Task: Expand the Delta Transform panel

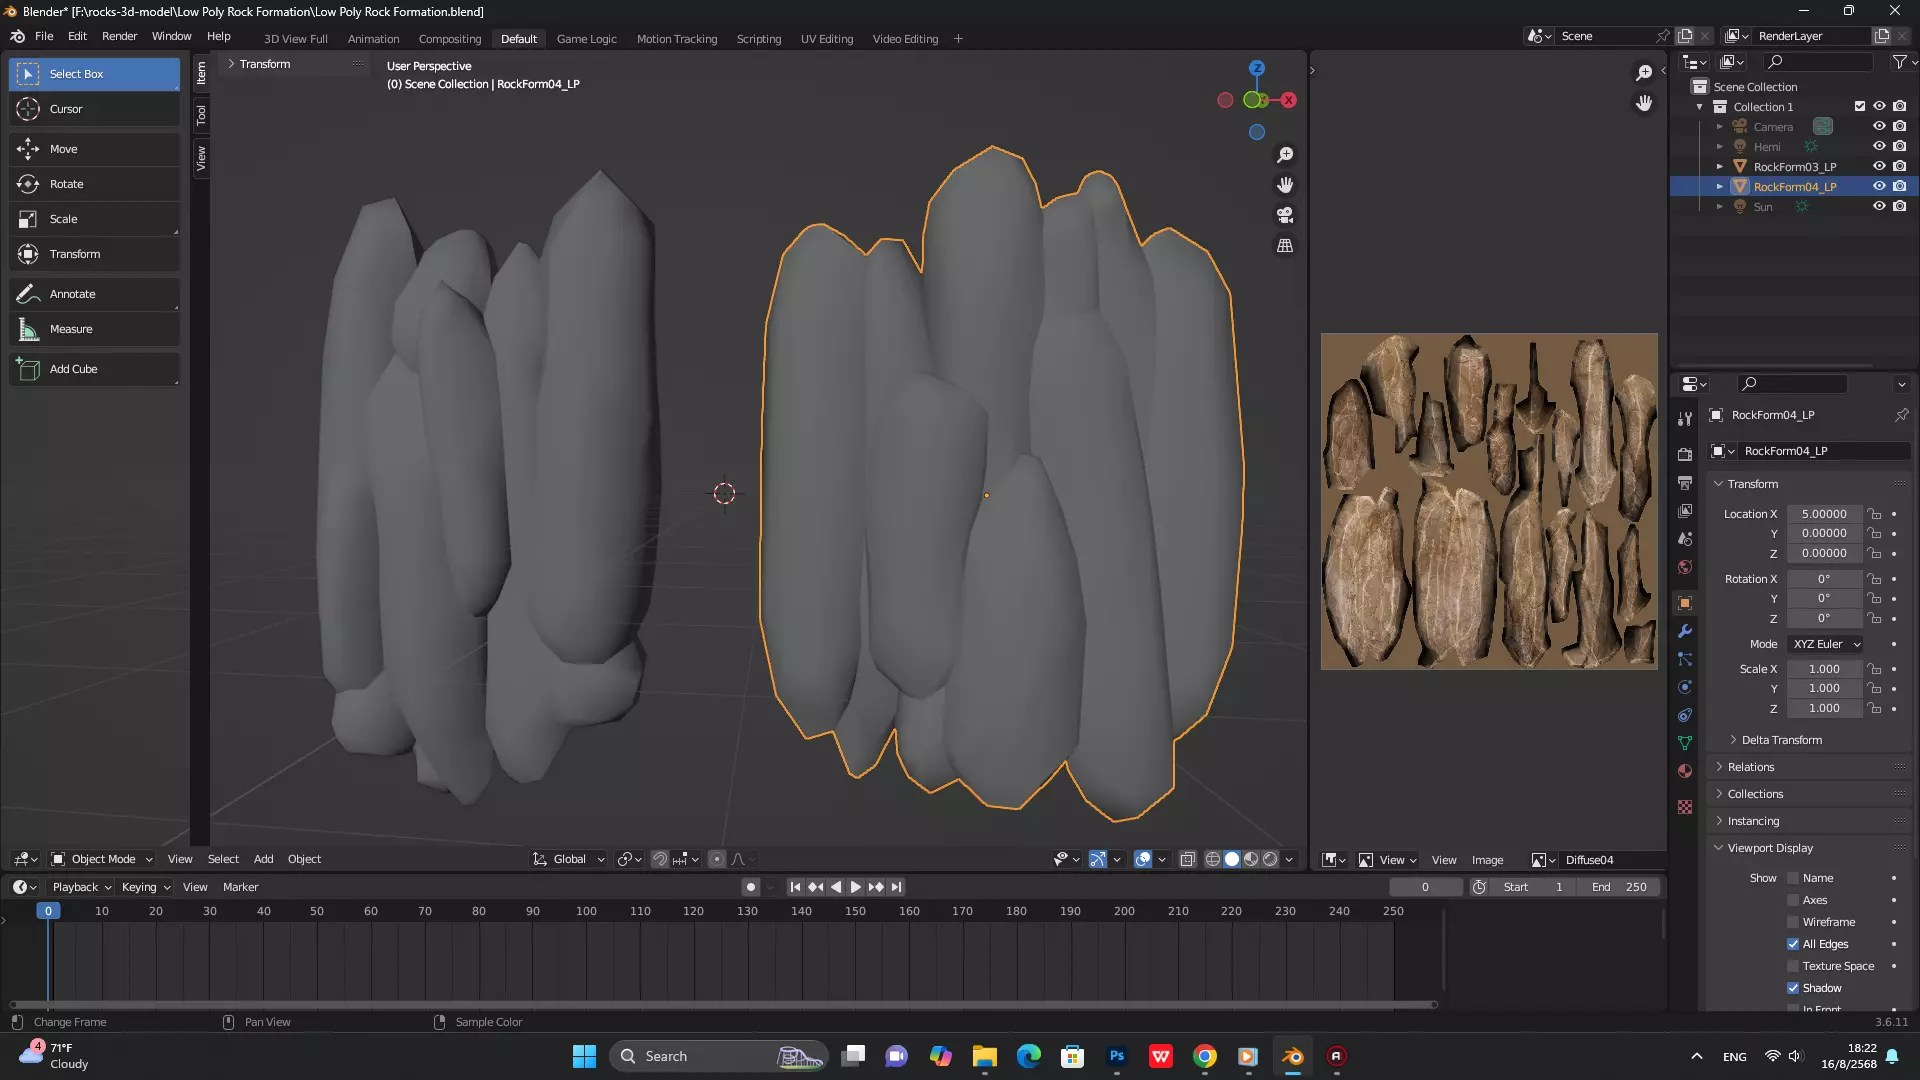Action: 1781,740
